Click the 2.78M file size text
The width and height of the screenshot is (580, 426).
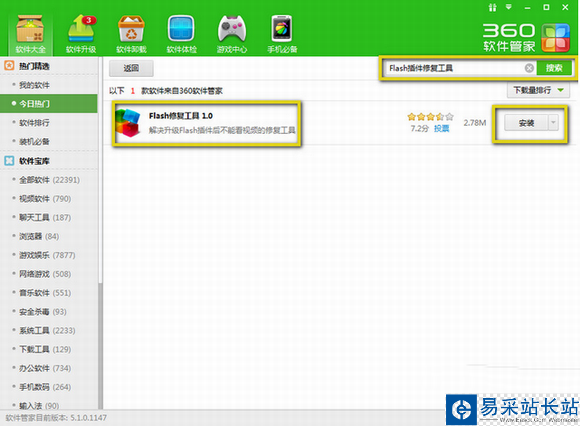click(x=475, y=123)
